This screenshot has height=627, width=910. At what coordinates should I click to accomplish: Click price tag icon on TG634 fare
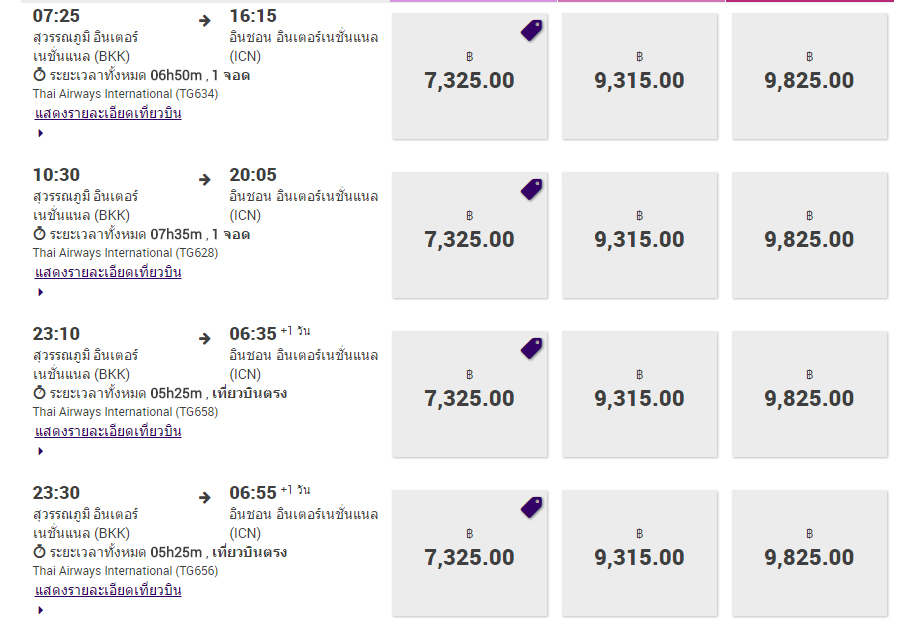click(532, 30)
